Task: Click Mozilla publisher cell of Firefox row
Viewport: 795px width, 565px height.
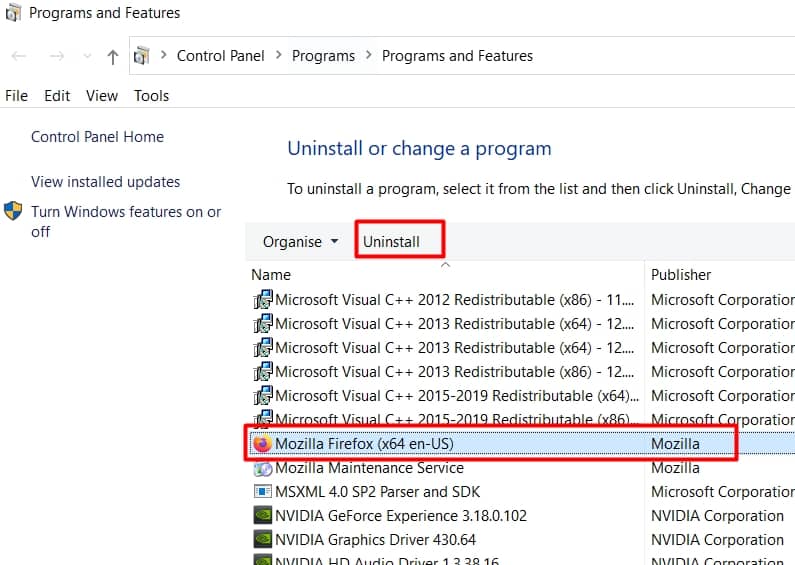Action: coord(675,444)
